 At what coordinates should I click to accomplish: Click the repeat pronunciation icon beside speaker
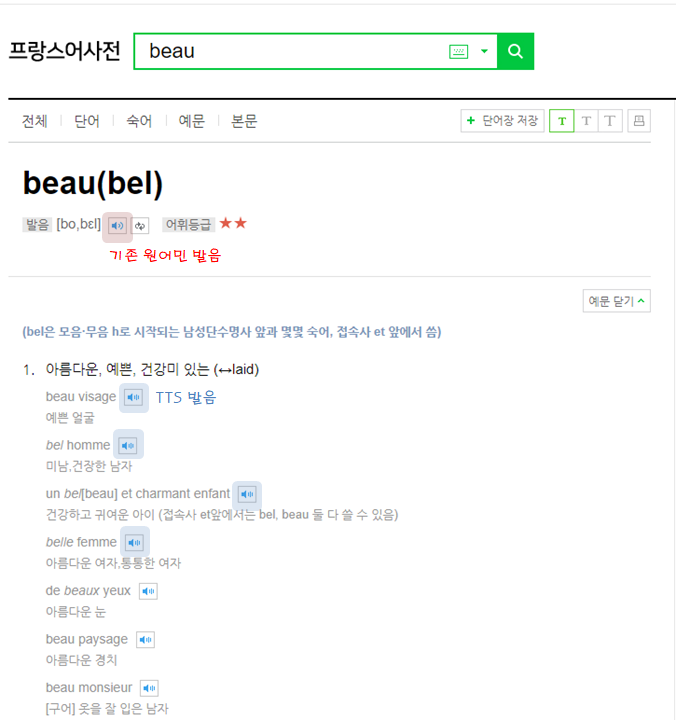(140, 225)
